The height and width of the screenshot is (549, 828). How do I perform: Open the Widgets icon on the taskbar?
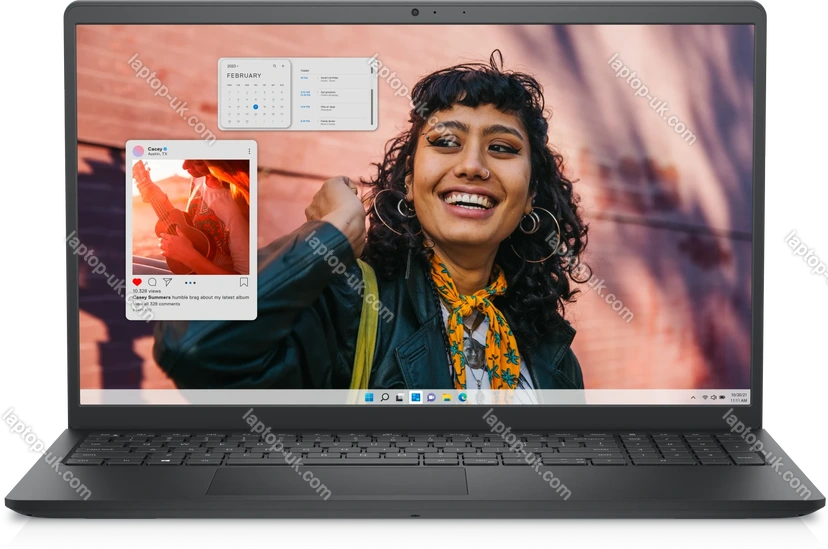coord(415,397)
